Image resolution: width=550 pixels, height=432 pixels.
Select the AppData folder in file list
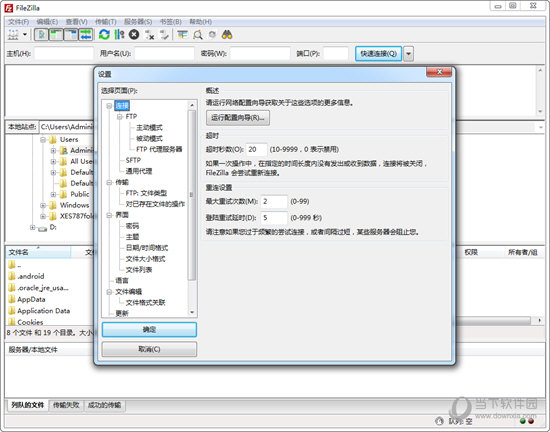(x=31, y=299)
